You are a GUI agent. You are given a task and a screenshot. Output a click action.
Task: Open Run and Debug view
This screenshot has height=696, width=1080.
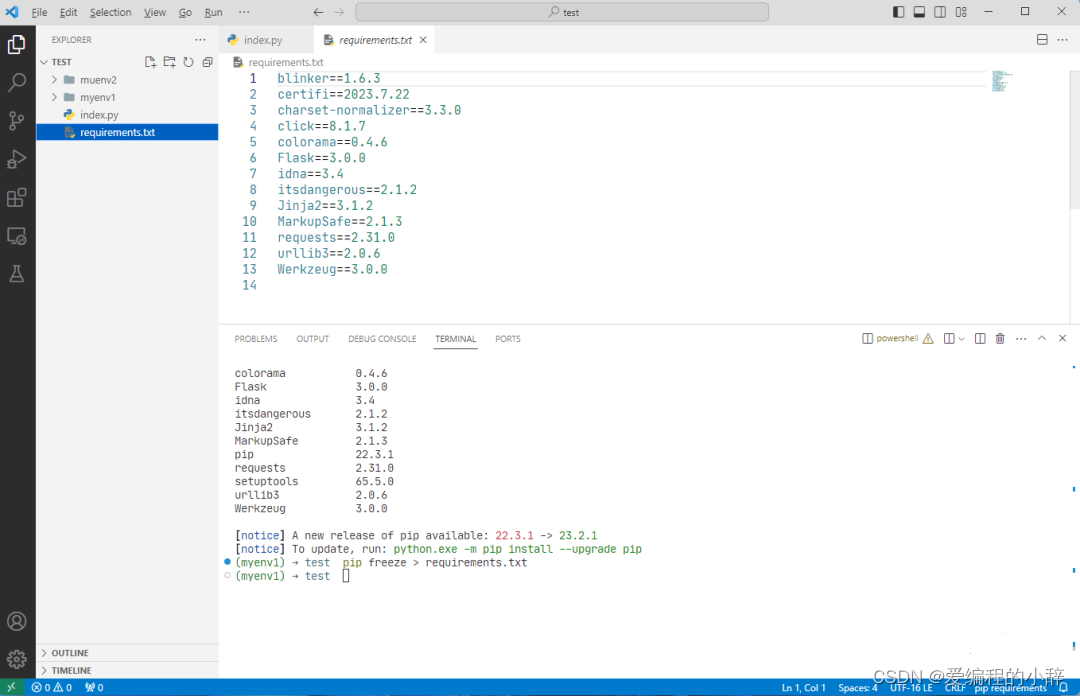pos(17,159)
